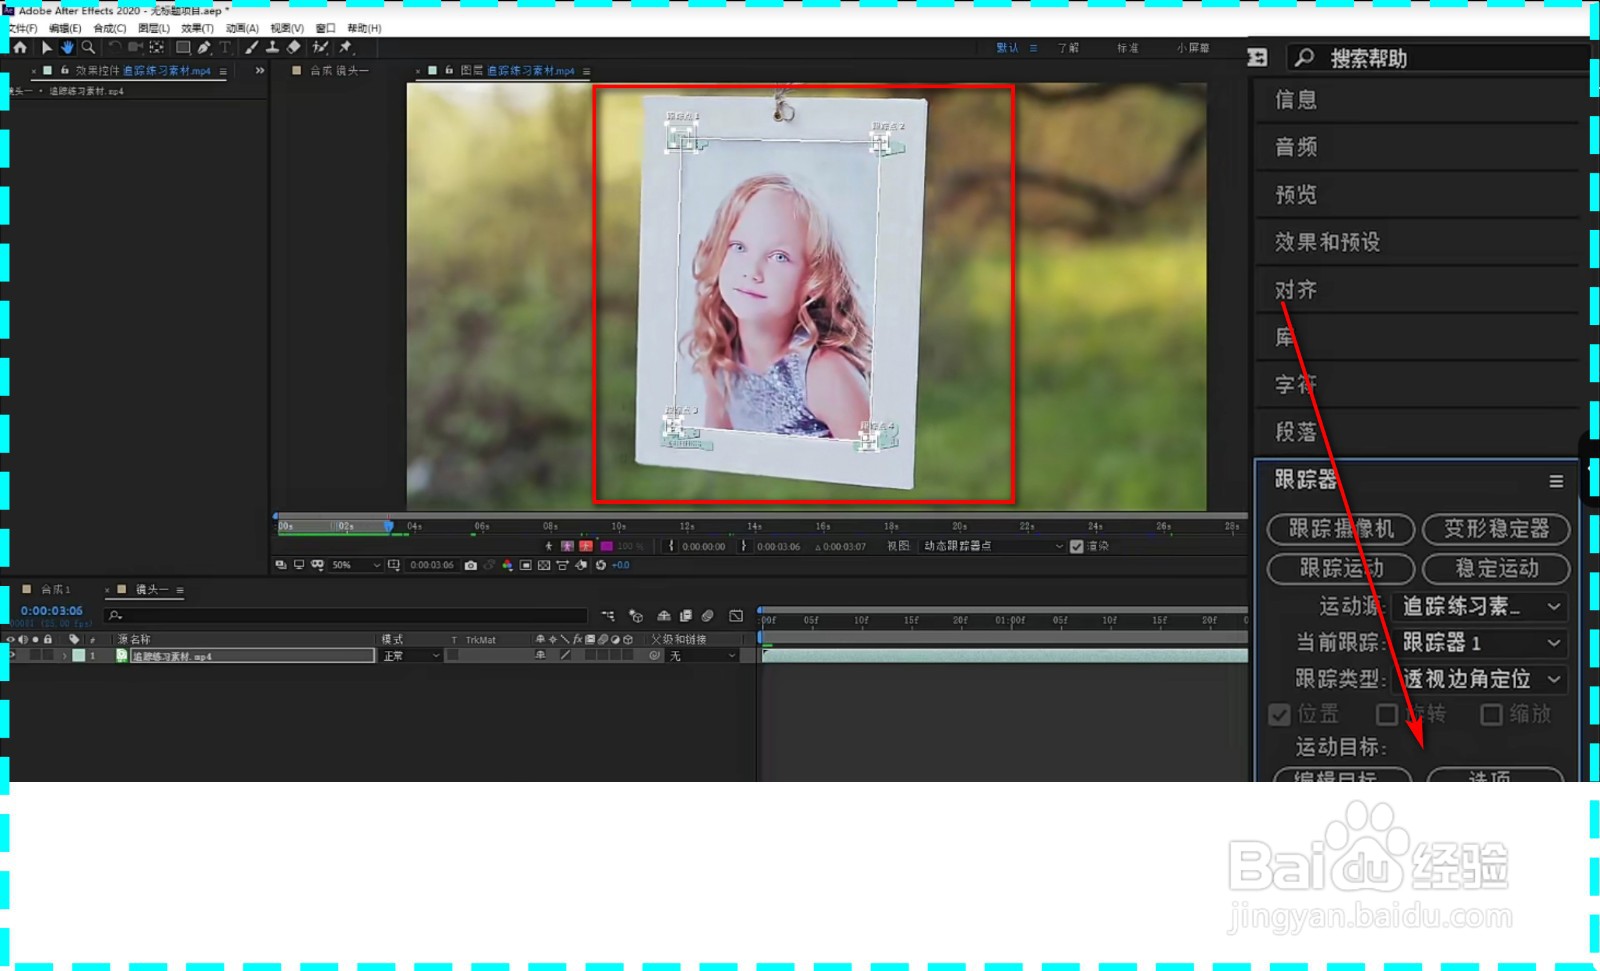Open the 编辑(E) menu
1600x971 pixels.
click(x=65, y=28)
